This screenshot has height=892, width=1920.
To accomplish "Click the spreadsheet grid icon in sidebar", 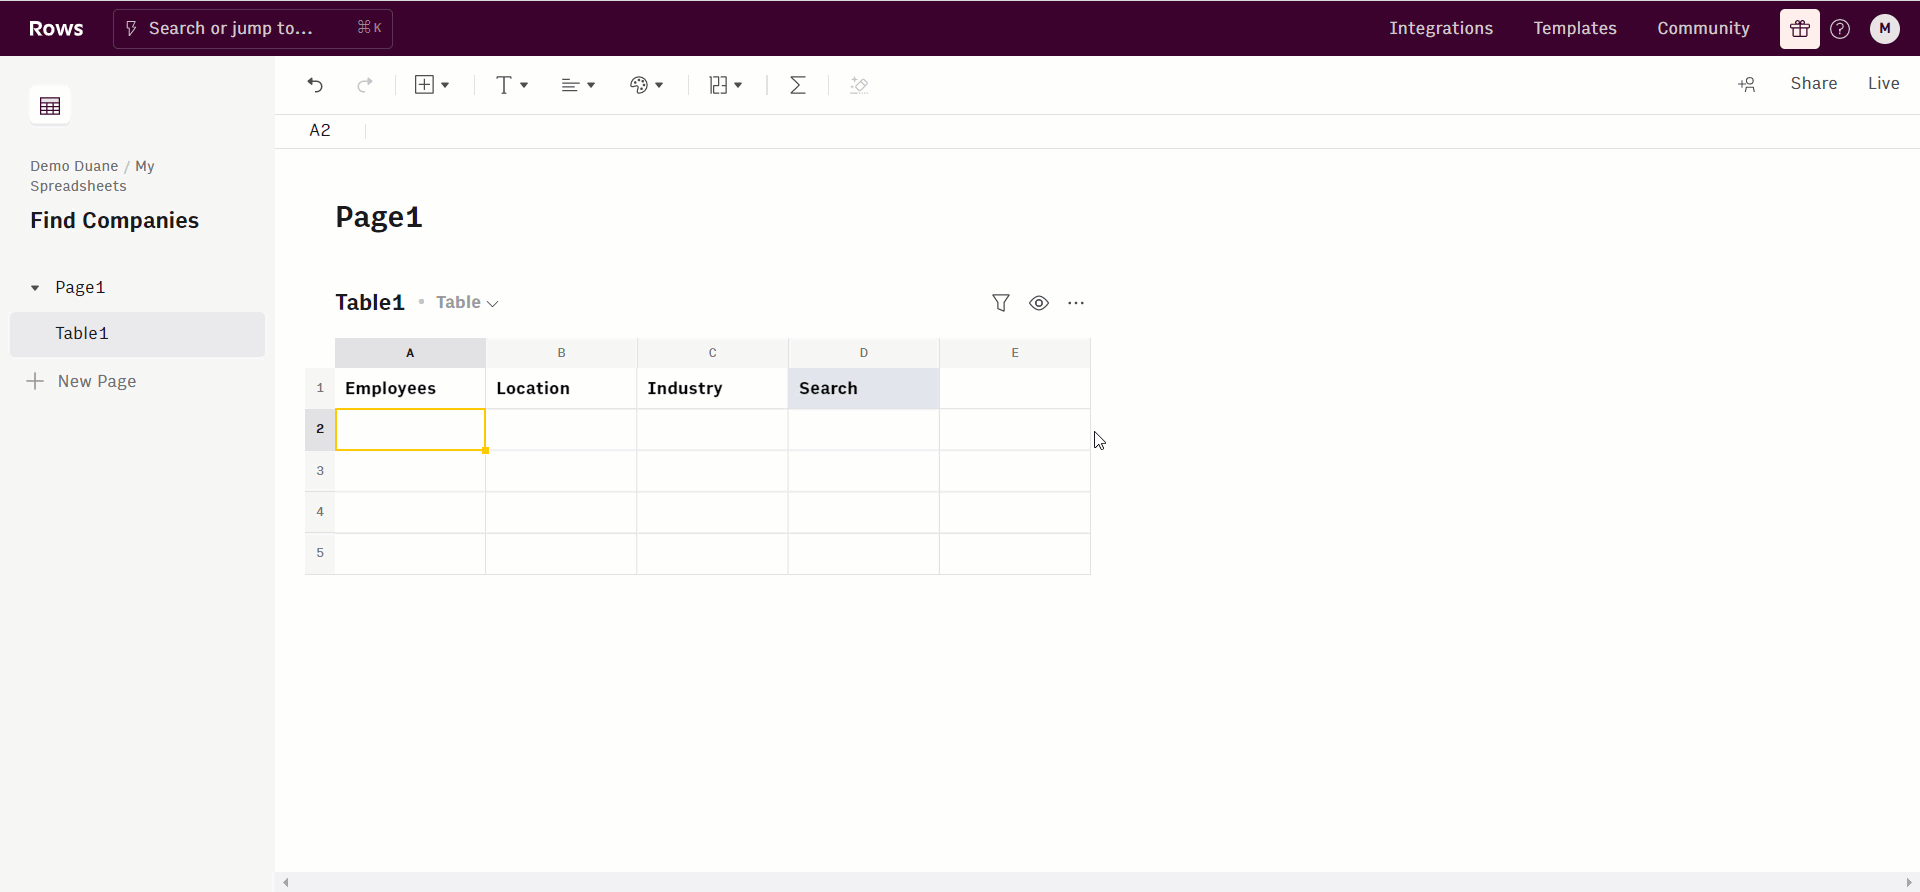I will click(50, 106).
